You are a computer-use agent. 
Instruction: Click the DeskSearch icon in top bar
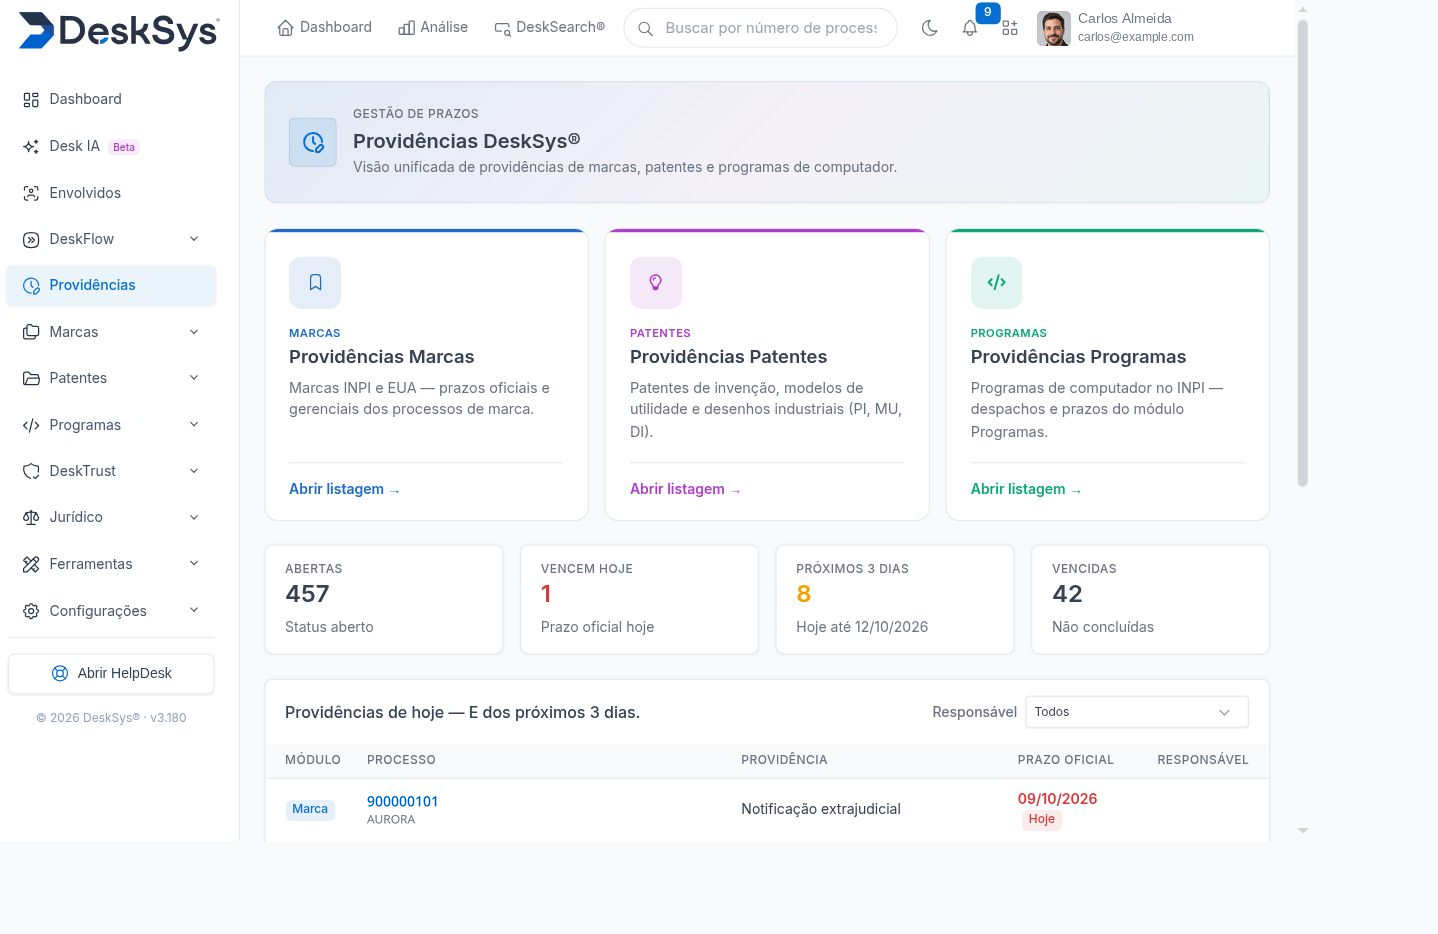point(503,28)
